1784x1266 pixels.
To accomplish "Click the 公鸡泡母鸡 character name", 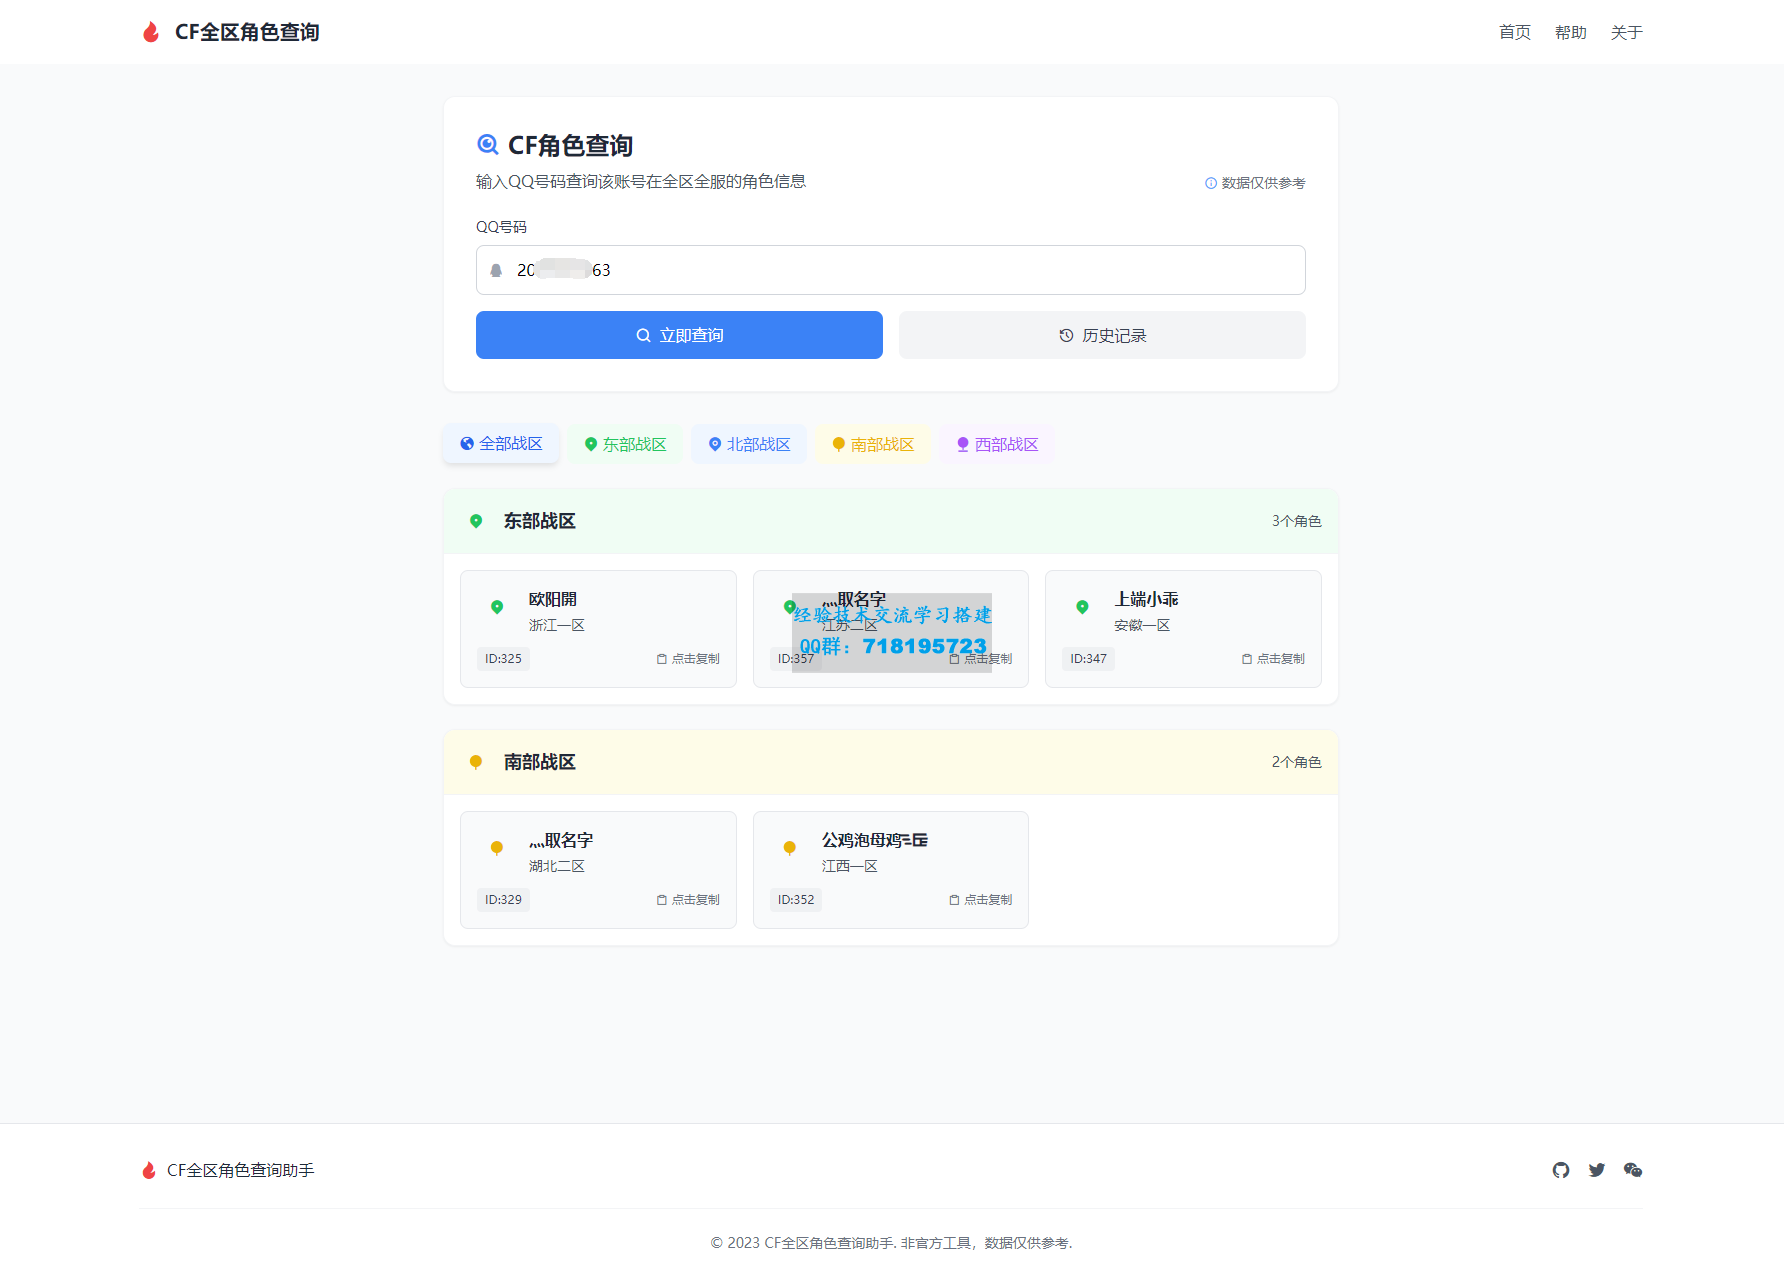I will click(875, 840).
